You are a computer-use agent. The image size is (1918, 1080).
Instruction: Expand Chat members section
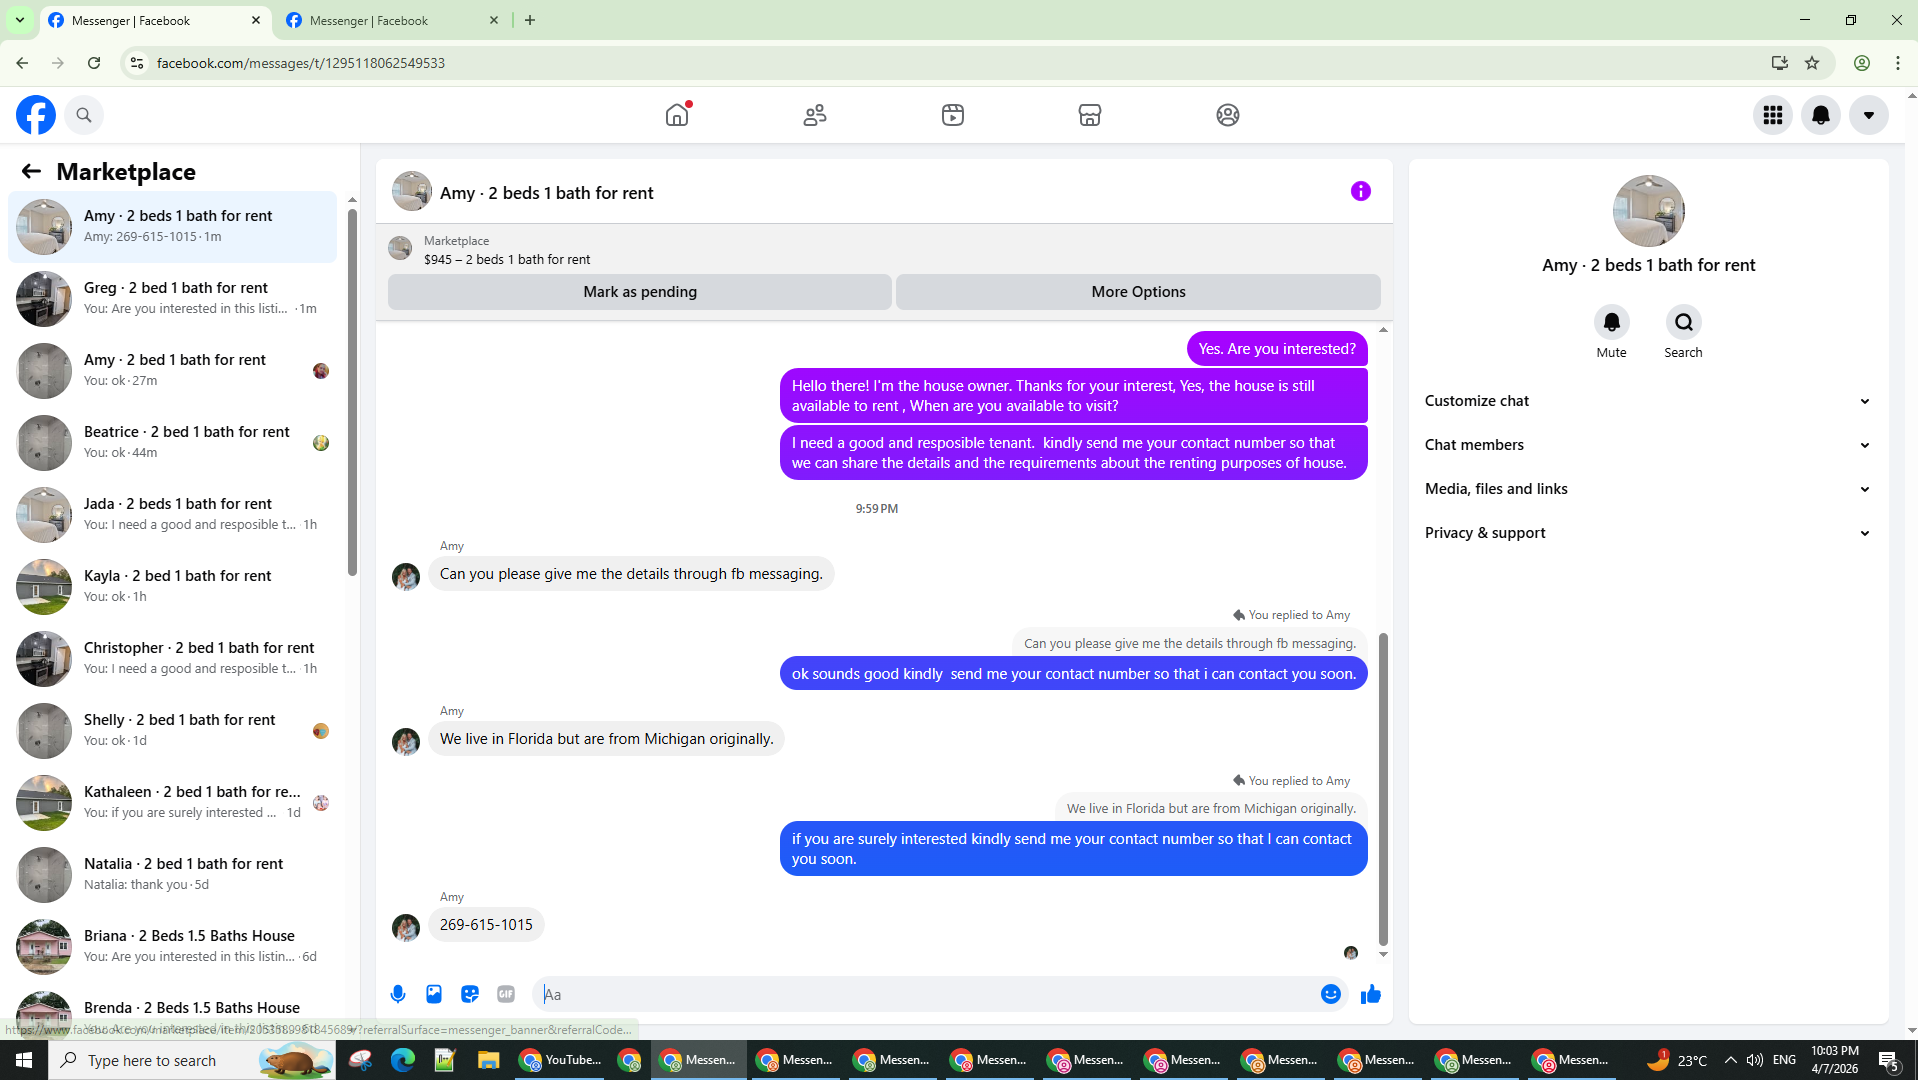click(1648, 445)
